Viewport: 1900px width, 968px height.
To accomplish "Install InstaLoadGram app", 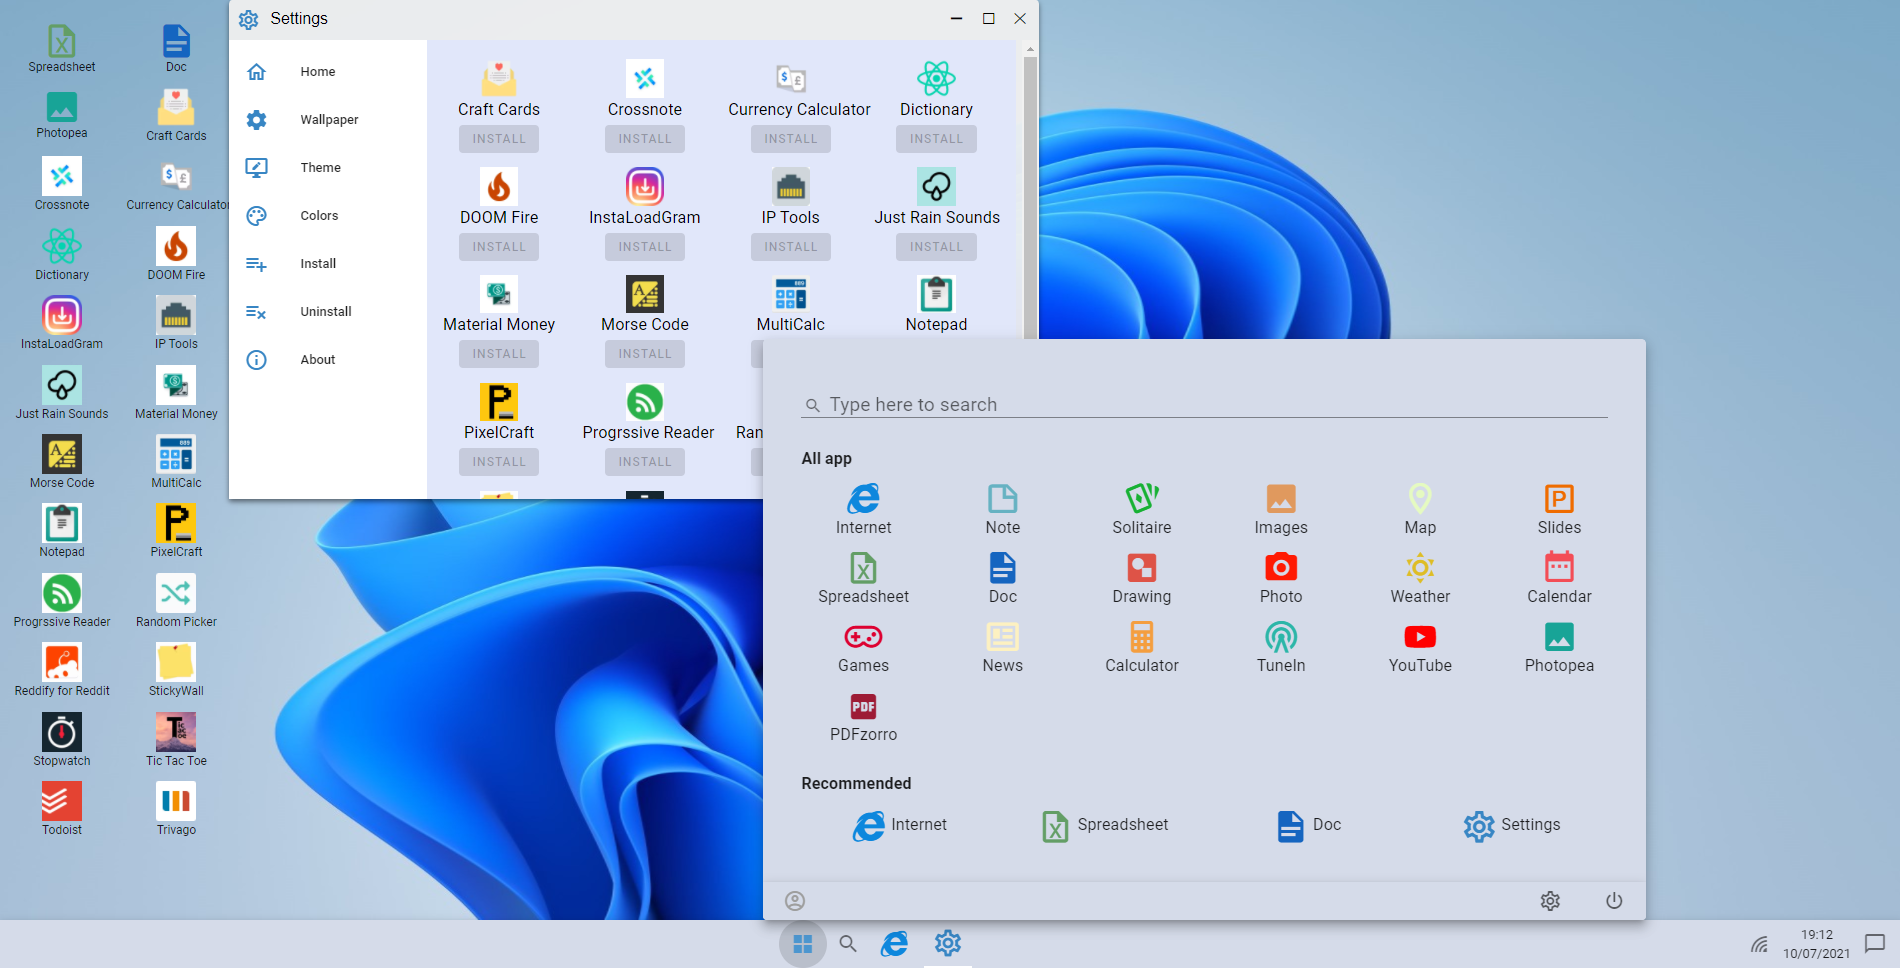I will click(645, 247).
